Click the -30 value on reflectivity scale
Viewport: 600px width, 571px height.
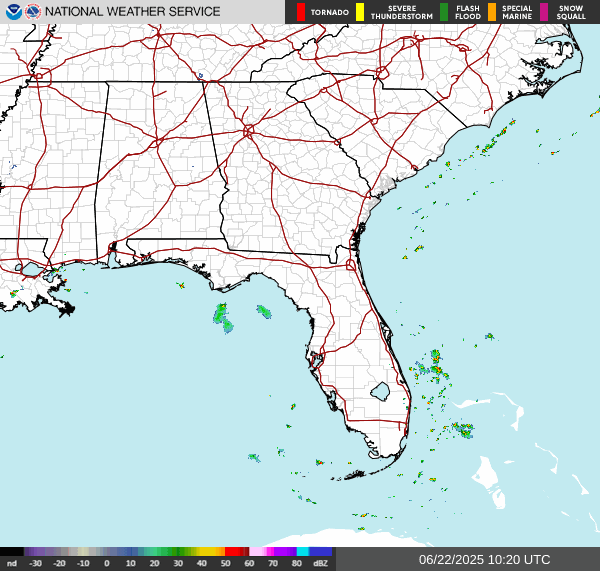(35, 563)
